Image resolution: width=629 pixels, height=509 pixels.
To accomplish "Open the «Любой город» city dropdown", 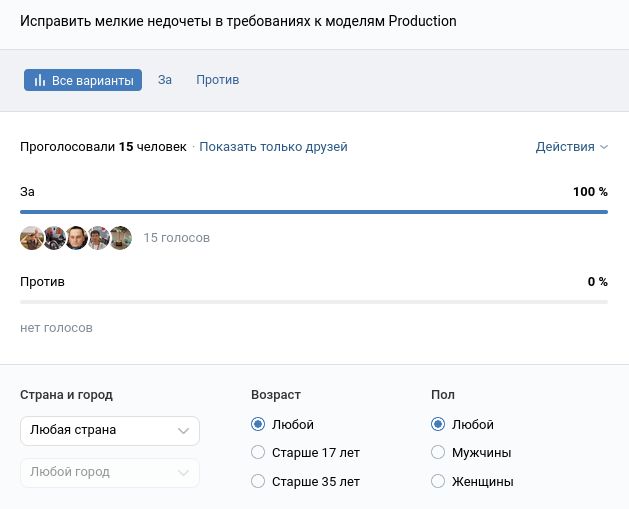I will click(x=110, y=472).
